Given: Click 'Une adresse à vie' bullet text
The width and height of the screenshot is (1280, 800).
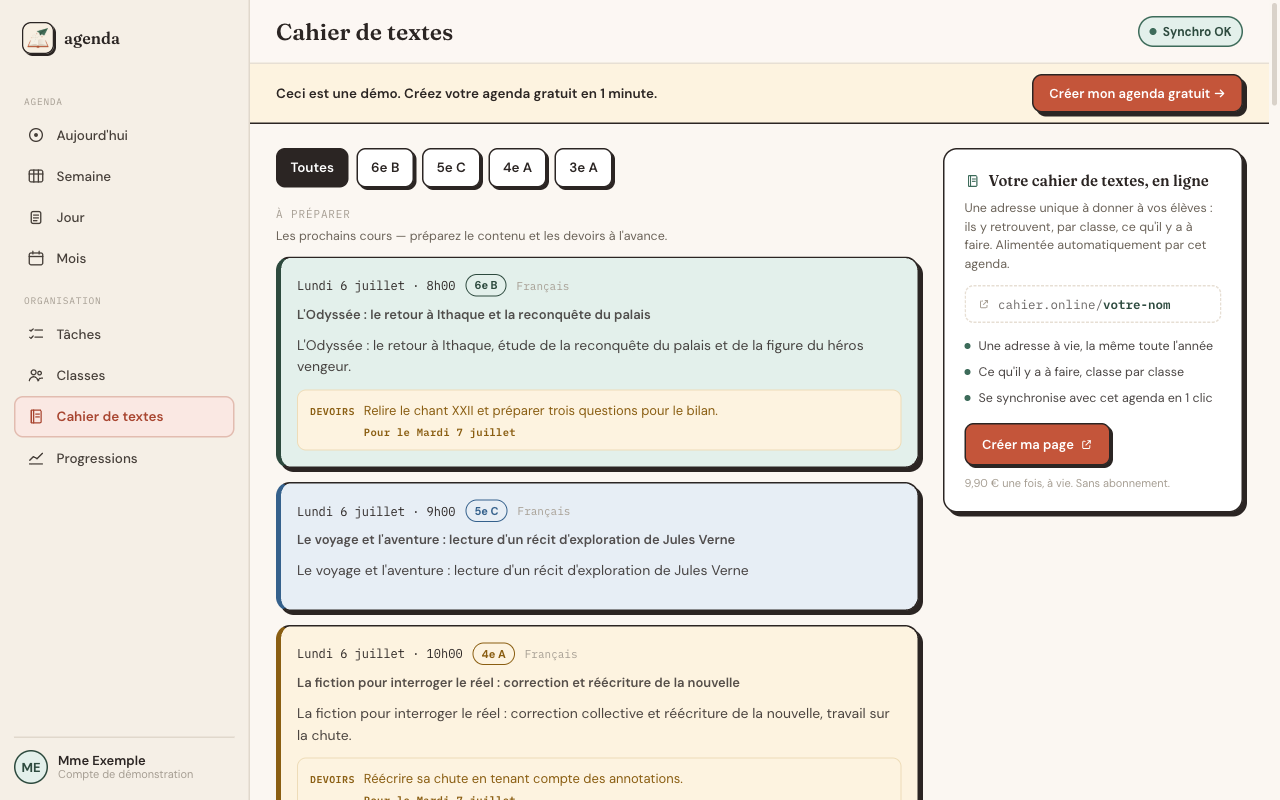Looking at the screenshot, I should click(1096, 346).
